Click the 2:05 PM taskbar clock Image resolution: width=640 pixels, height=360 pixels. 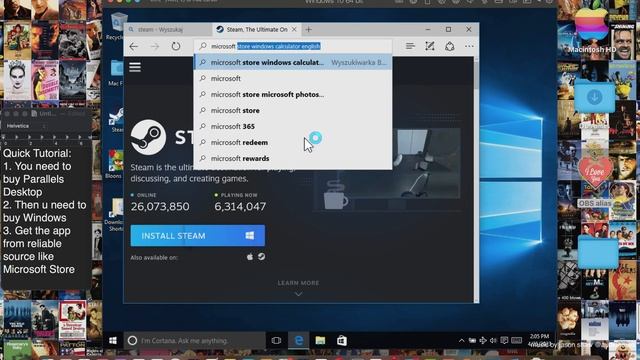539,337
